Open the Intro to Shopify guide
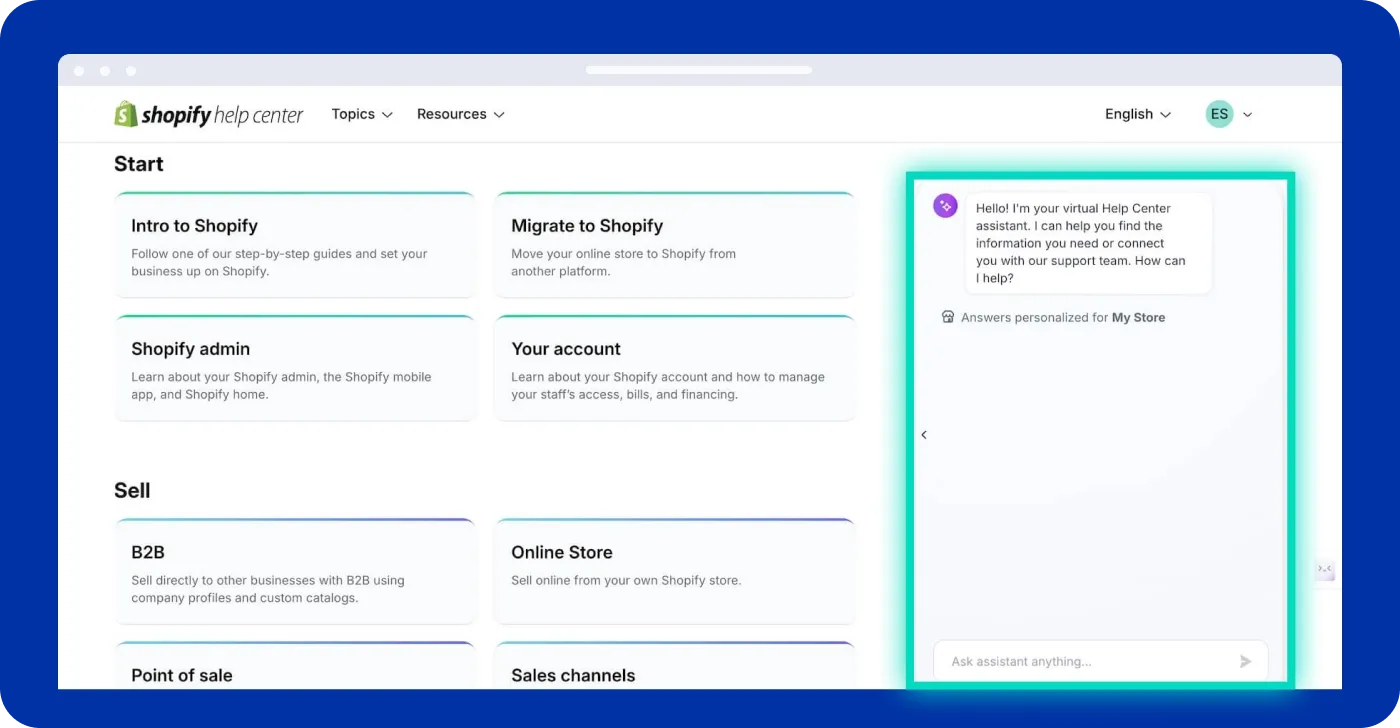This screenshot has height=728, width=1400. (x=294, y=244)
